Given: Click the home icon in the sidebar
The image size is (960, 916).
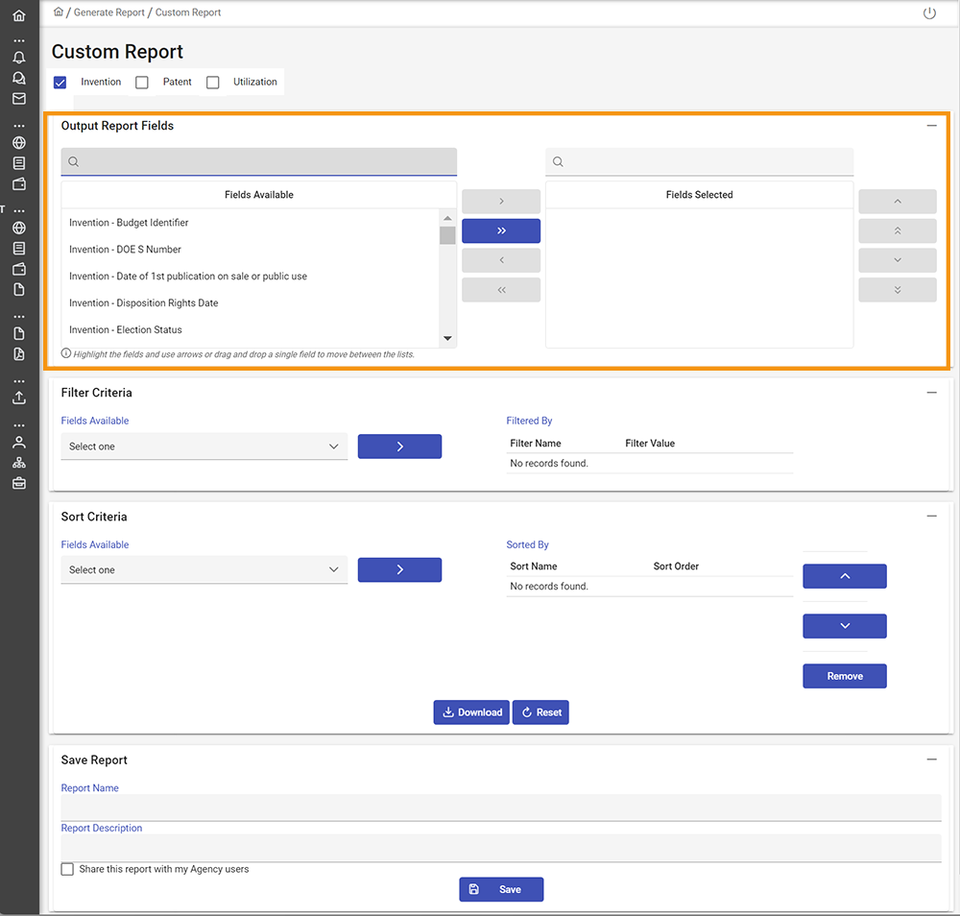Looking at the screenshot, I should pos(19,15).
